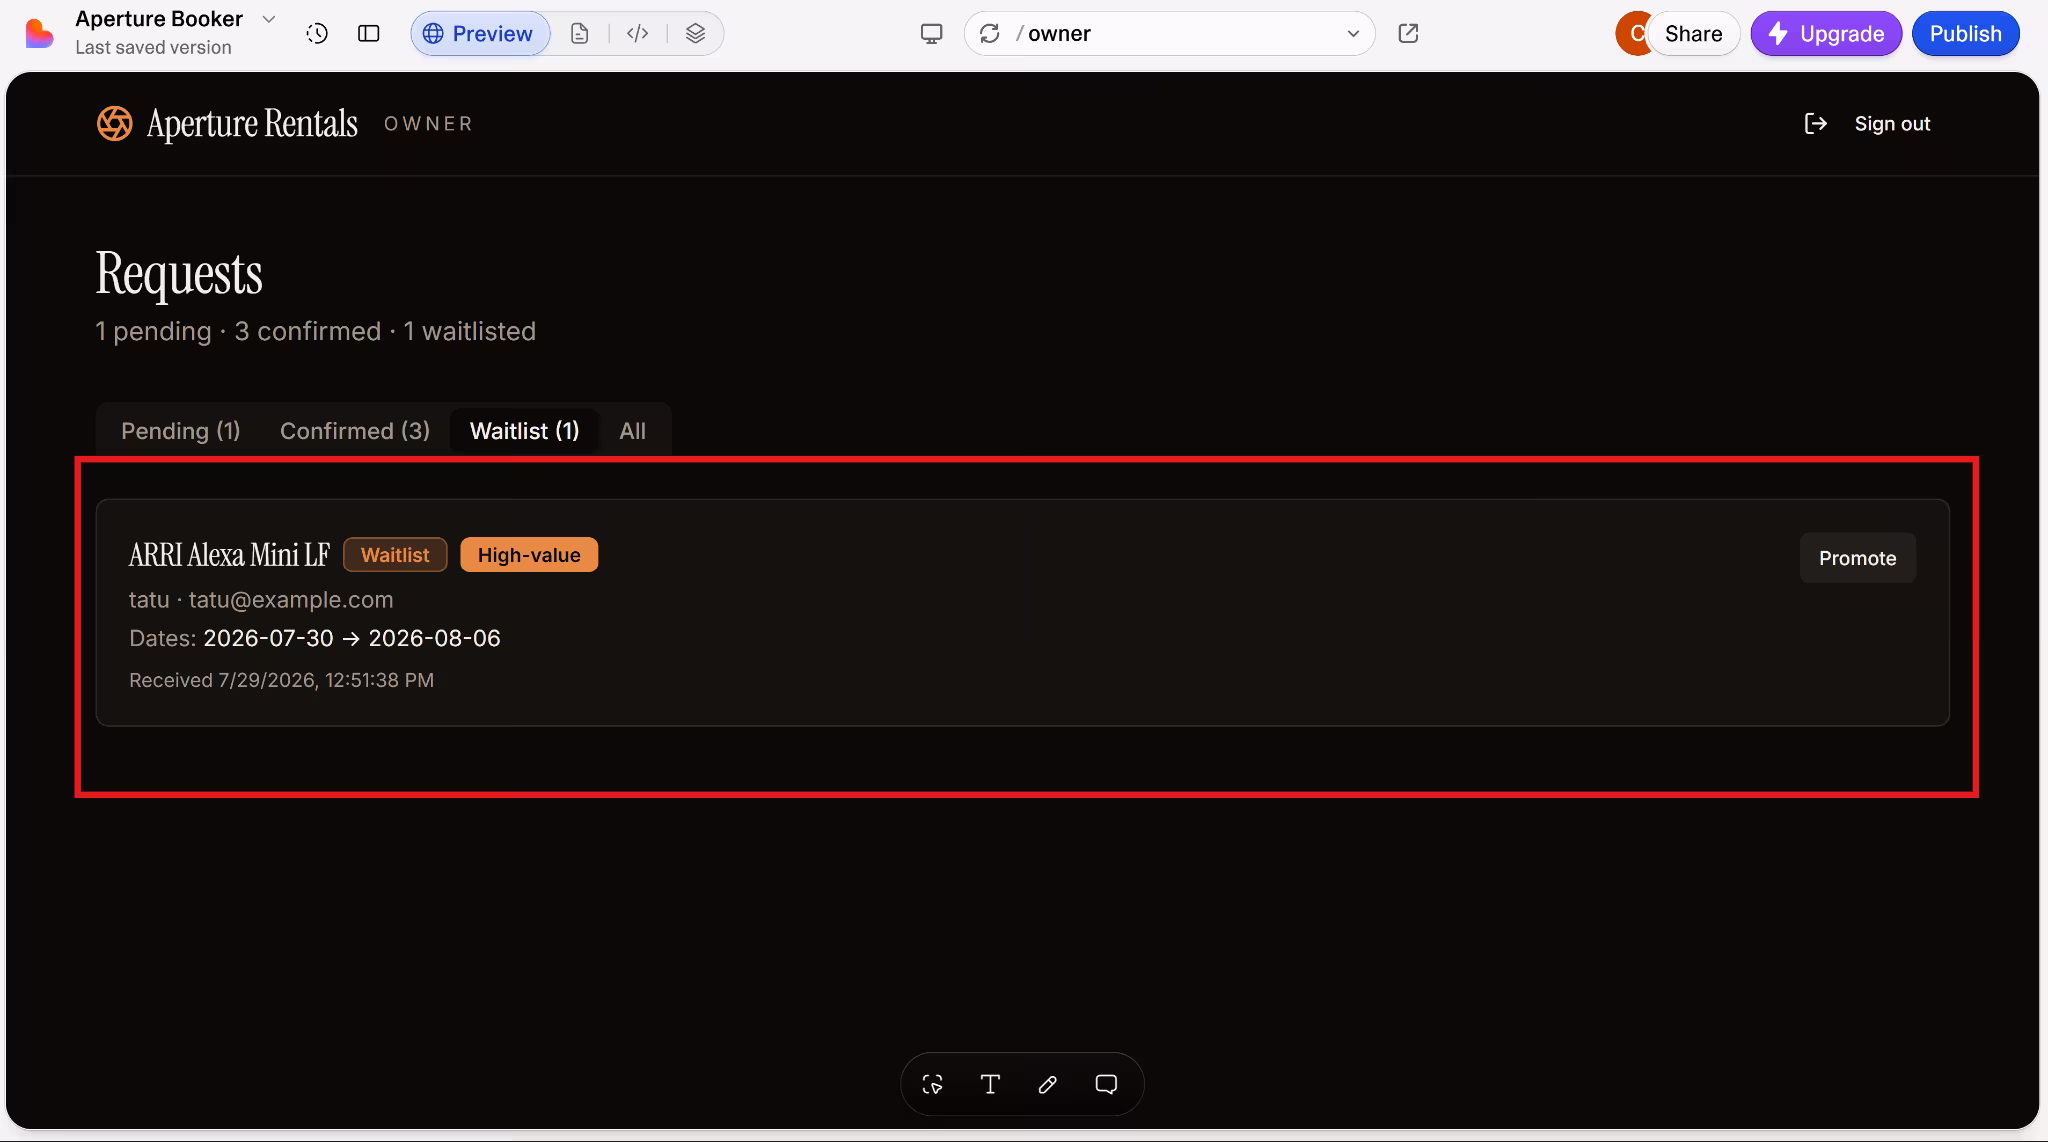Click the dates 2026-07-30 → 2026-08-06
The width and height of the screenshot is (2048, 1142).
click(352, 638)
